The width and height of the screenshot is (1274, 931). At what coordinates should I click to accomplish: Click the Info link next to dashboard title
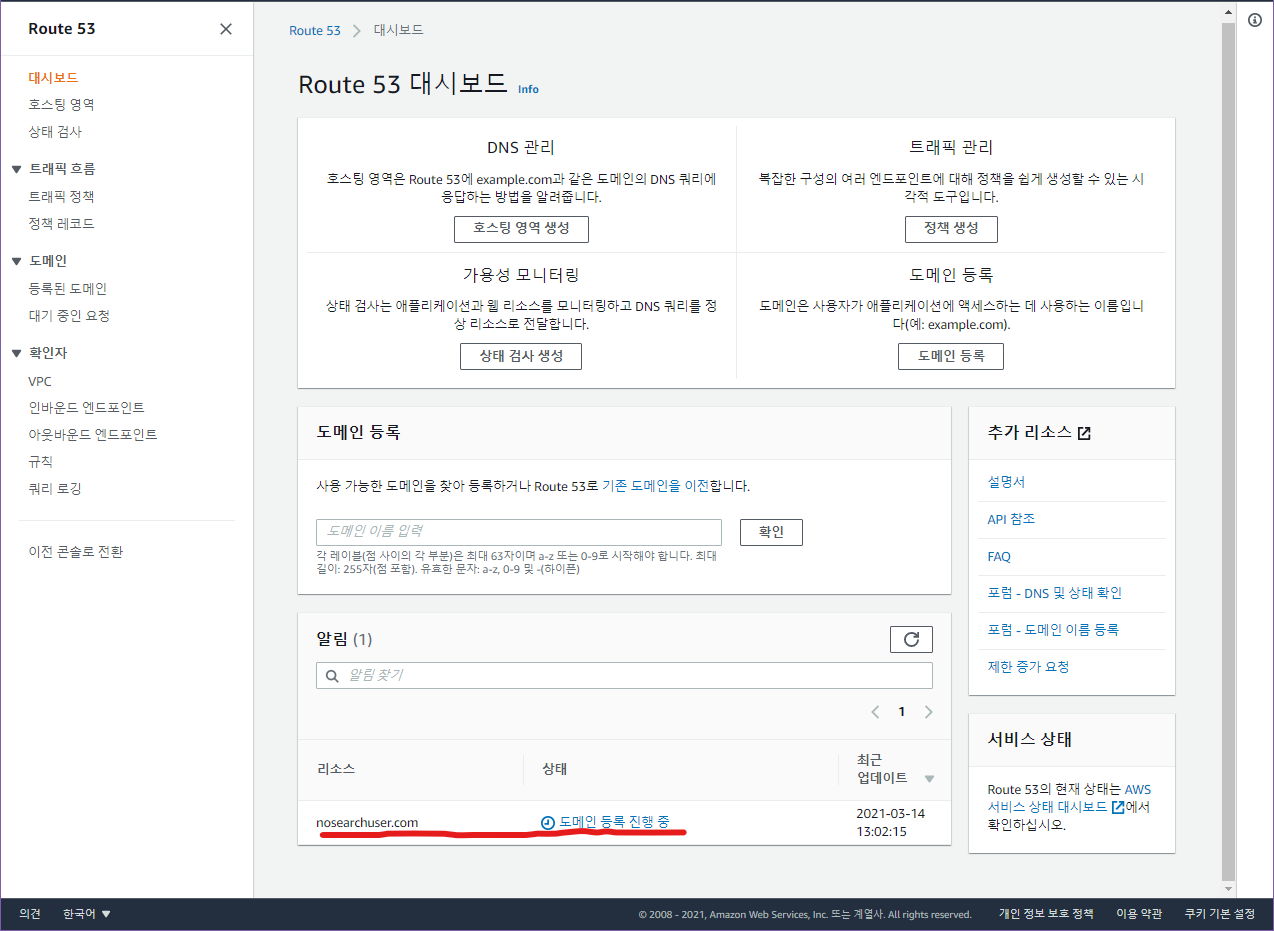[x=528, y=89]
